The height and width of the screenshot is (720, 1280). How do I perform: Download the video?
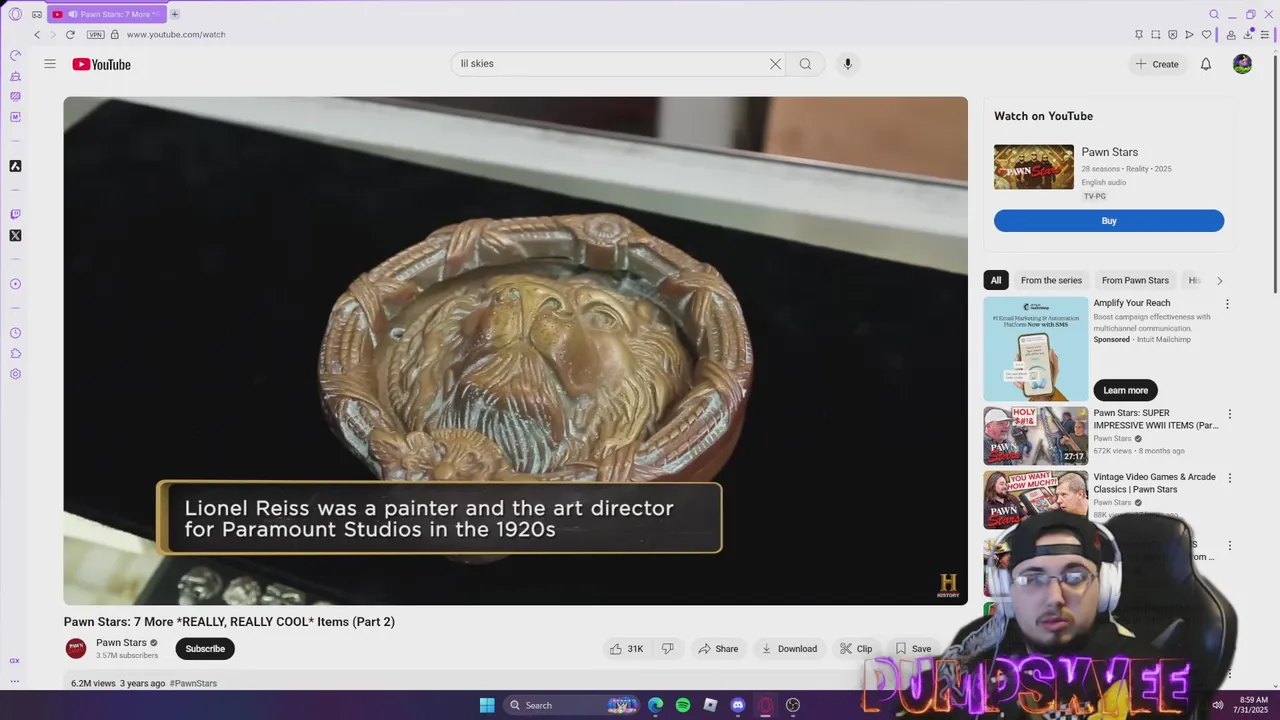[x=789, y=649]
